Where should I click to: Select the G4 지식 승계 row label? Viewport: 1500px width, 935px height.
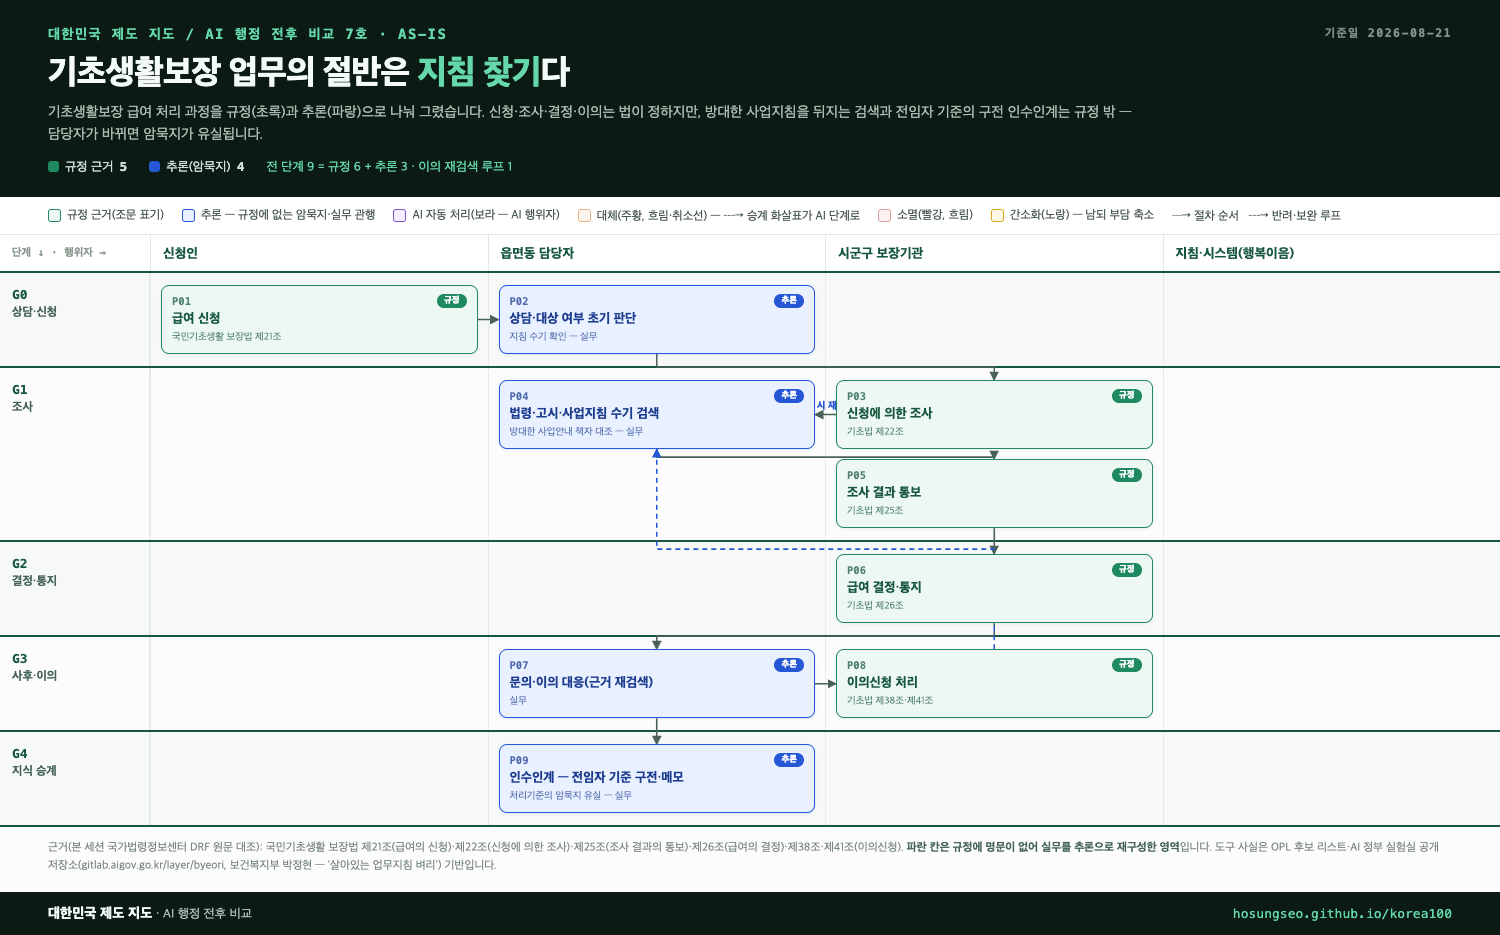34,762
